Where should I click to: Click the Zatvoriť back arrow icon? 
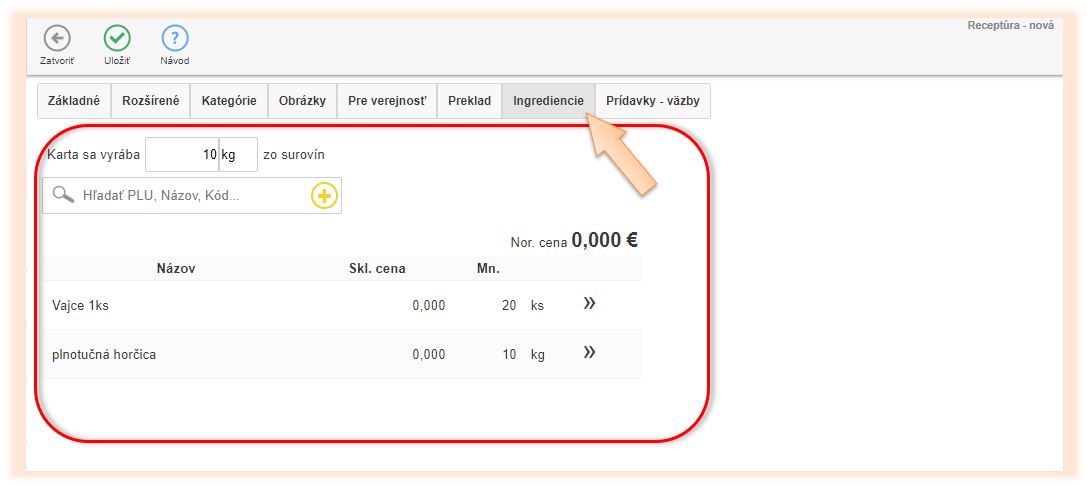(57, 39)
